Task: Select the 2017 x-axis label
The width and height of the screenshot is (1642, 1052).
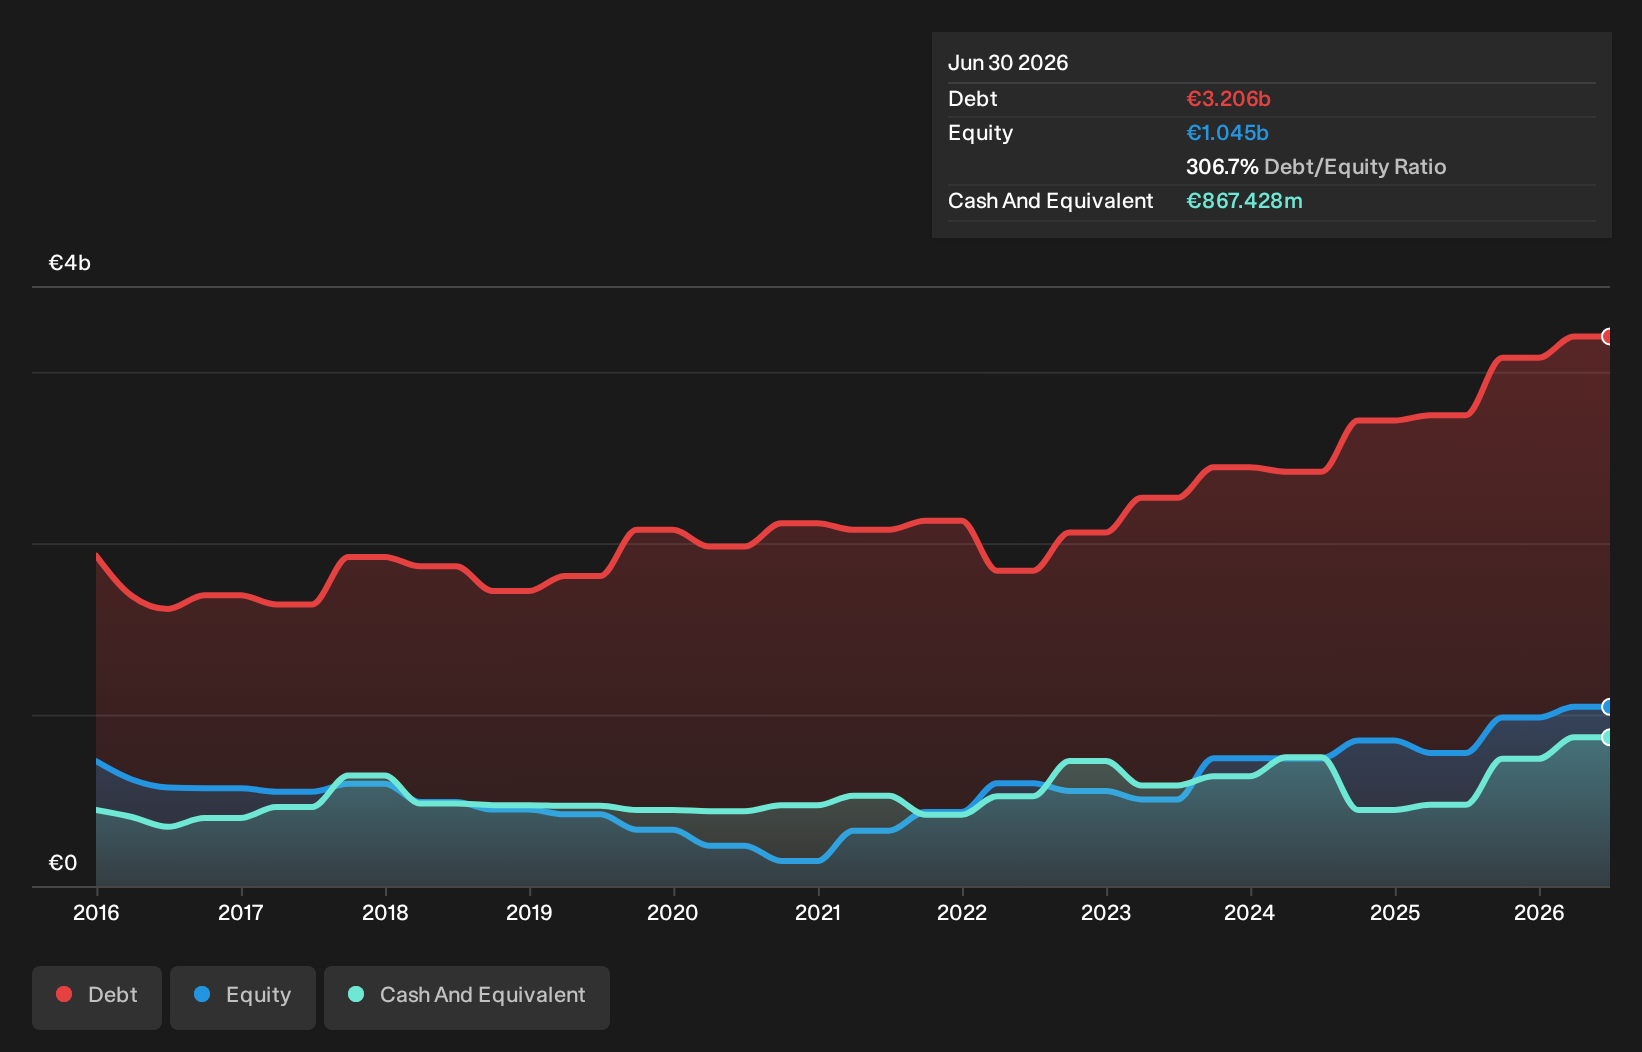Action: 241,912
